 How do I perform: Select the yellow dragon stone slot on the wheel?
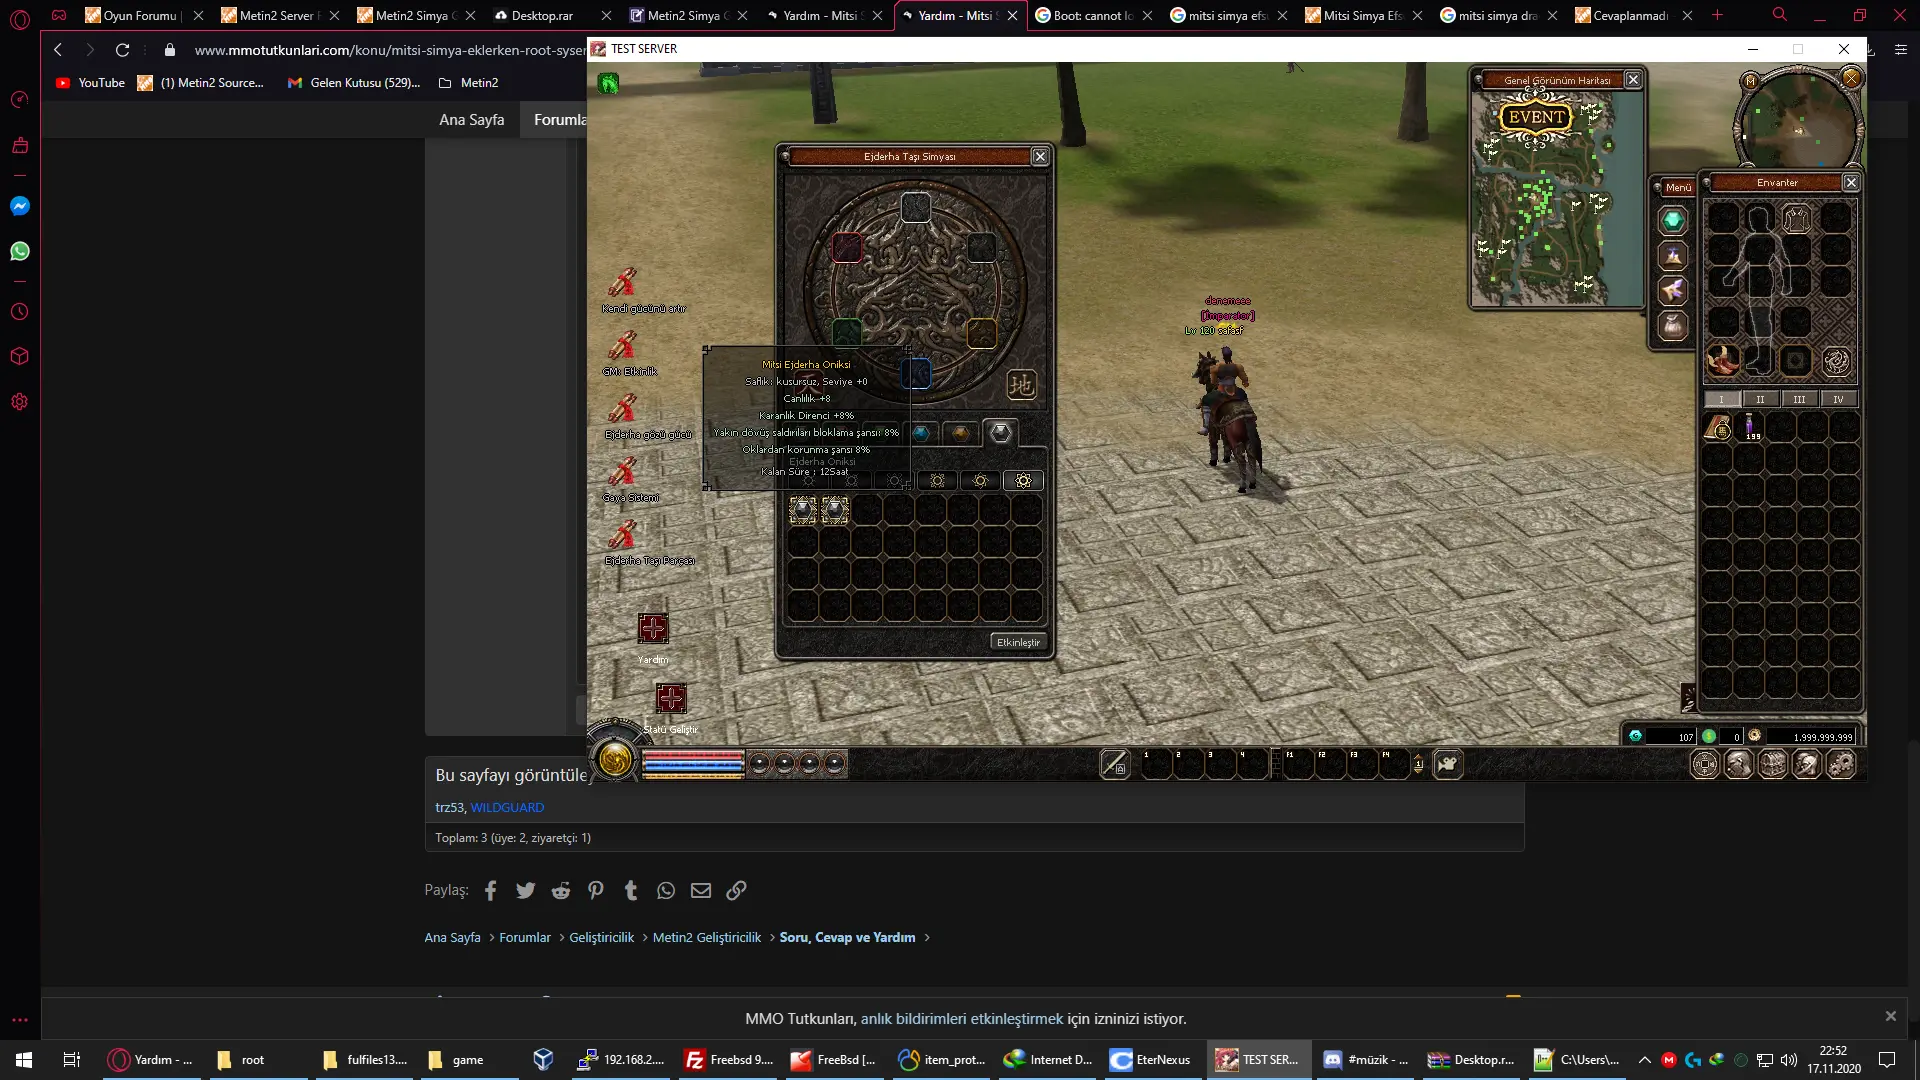pos(982,333)
